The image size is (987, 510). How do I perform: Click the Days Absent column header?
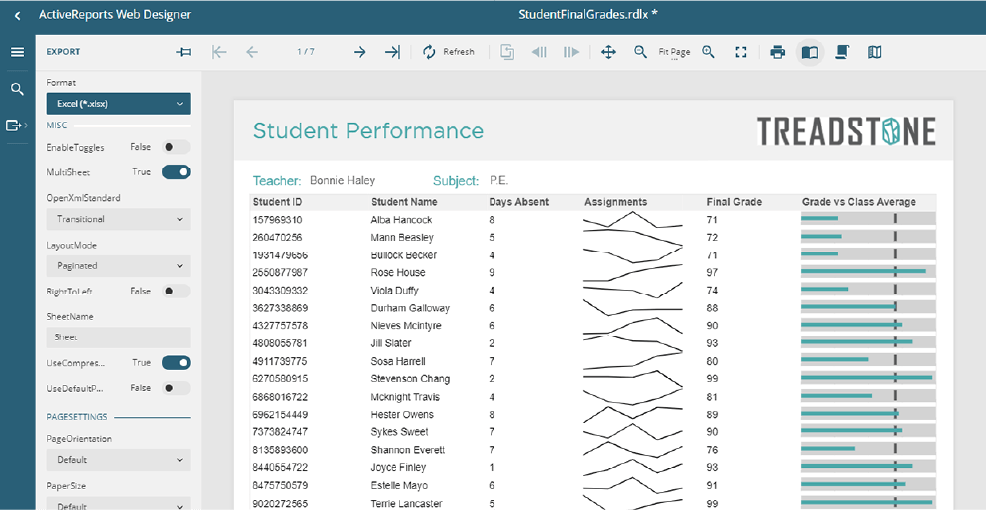pyautogui.click(x=519, y=202)
